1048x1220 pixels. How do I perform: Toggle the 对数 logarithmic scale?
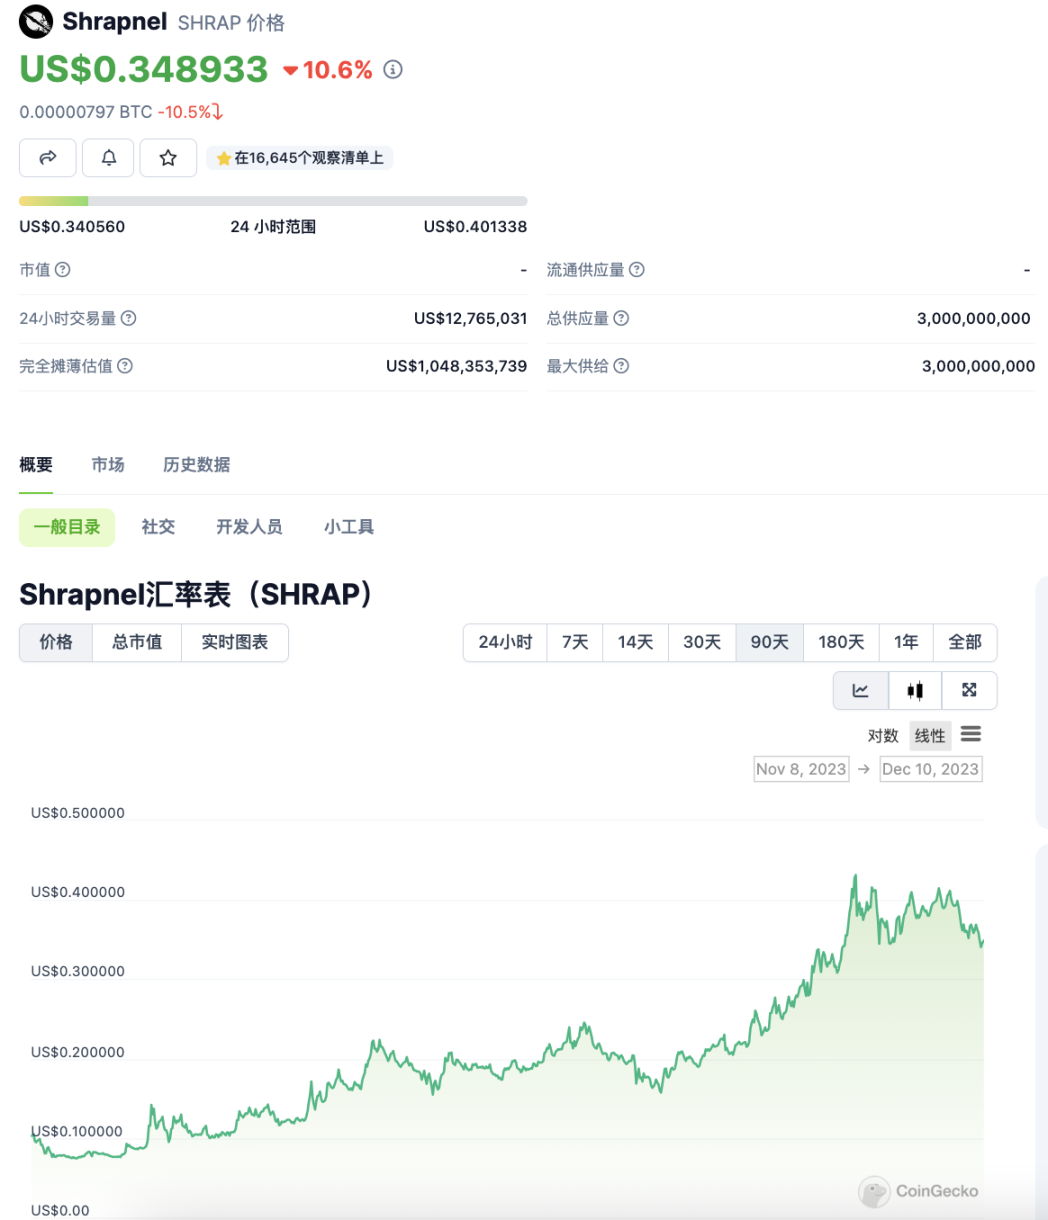point(883,736)
